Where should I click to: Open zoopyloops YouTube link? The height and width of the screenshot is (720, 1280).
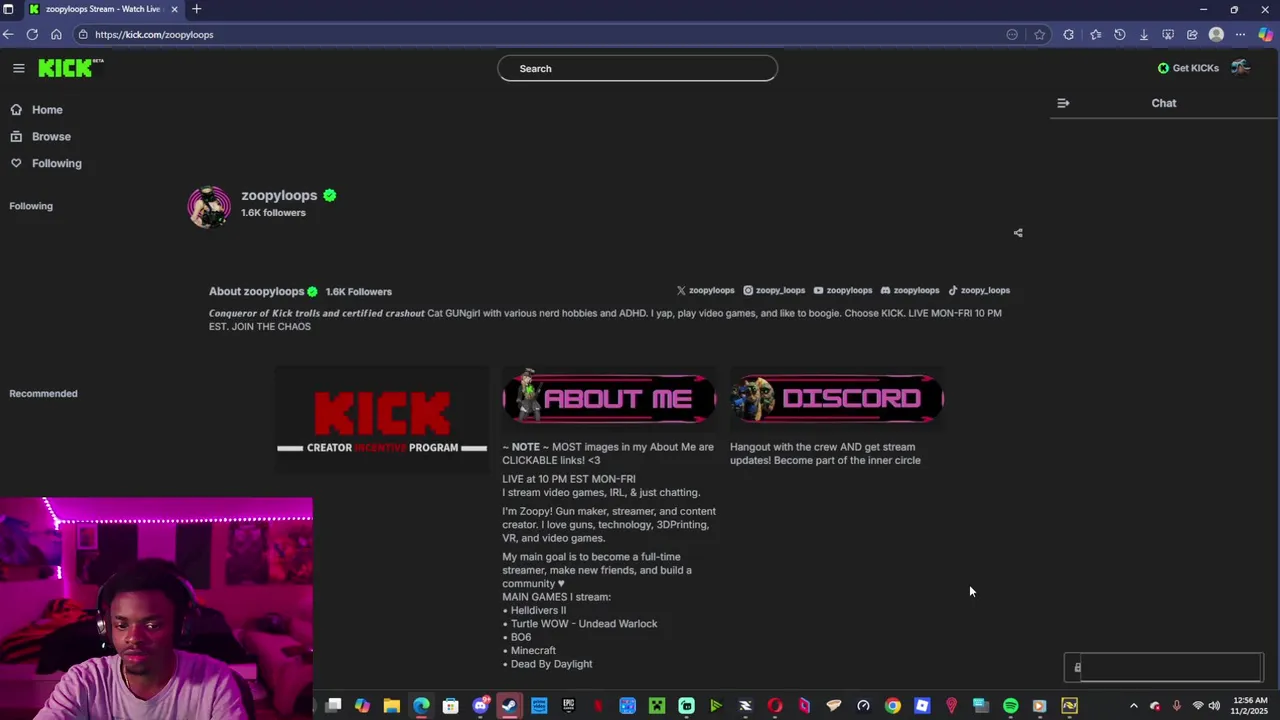point(842,290)
